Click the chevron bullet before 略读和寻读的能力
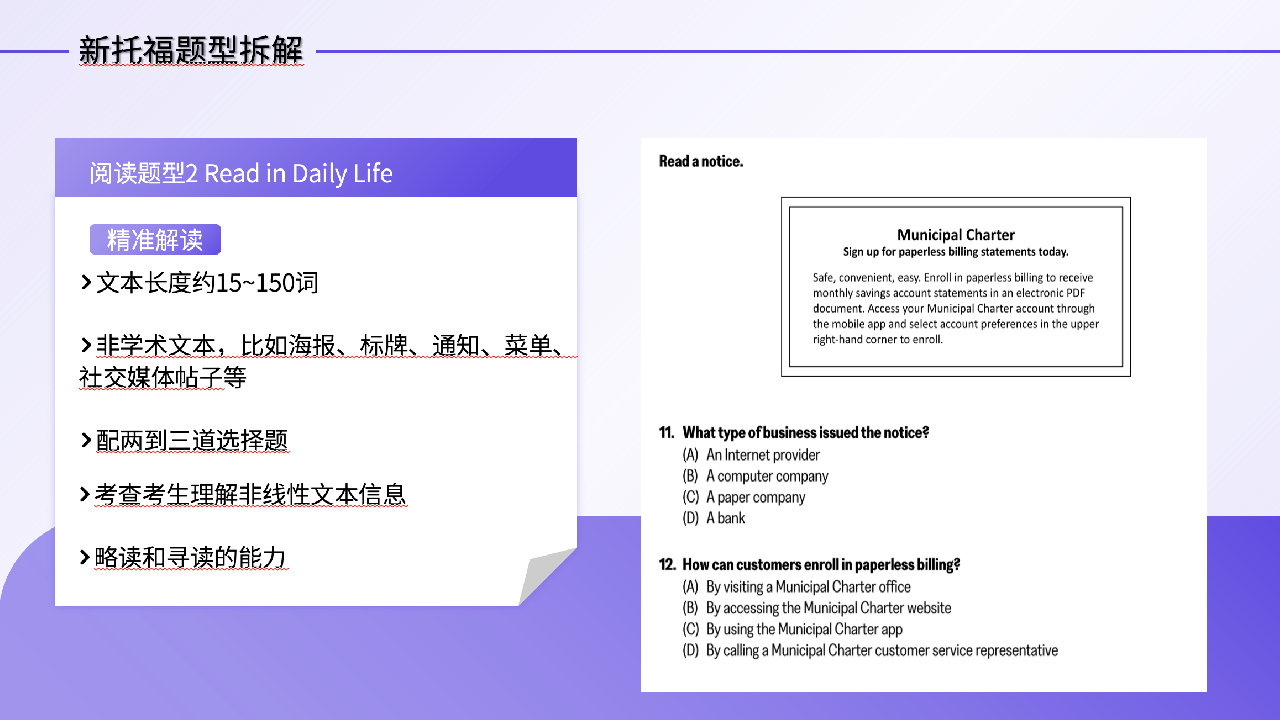Image resolution: width=1280 pixels, height=720 pixels. click(x=86, y=557)
